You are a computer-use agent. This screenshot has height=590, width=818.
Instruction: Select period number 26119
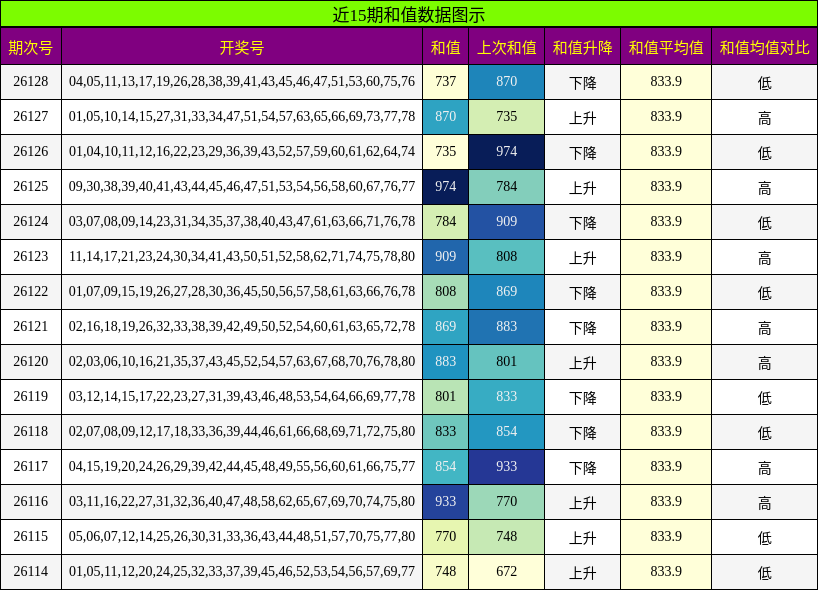tap(31, 396)
